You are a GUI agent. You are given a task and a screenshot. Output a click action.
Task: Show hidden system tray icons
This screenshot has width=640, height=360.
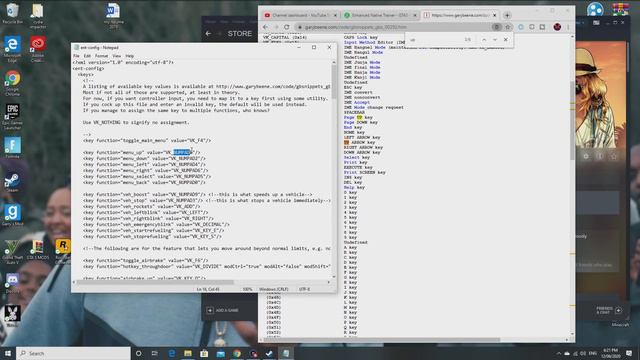point(558,353)
